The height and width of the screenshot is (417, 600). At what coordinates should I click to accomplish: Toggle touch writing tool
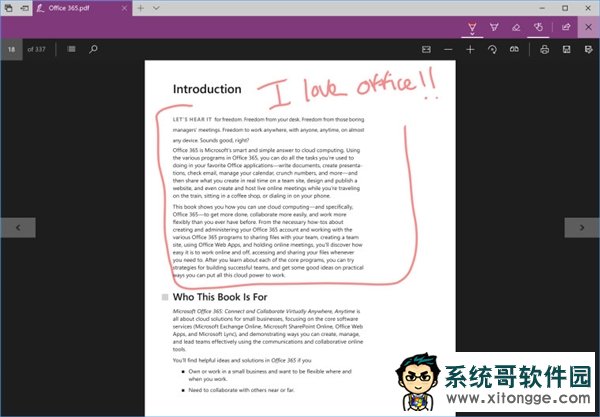point(538,27)
